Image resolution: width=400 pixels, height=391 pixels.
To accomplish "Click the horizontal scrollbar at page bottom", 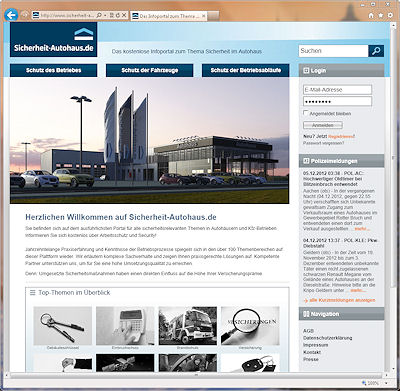I will (x=197, y=375).
